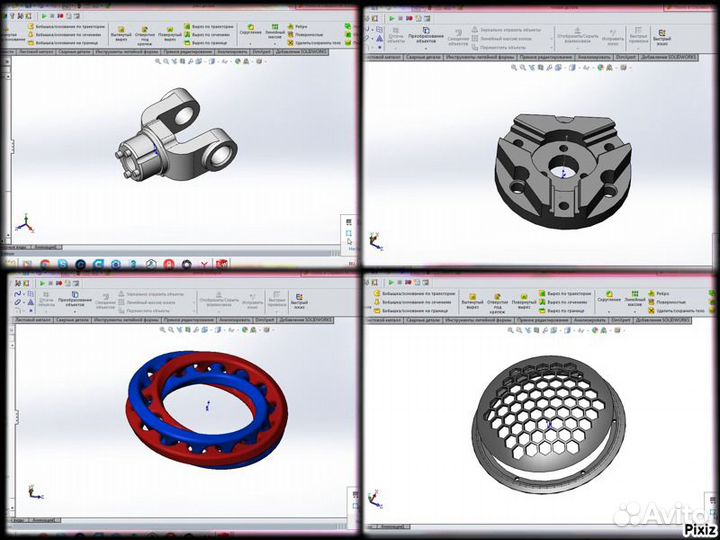Toggle Отобразить/Скрыть взаимосвязи above the bearing model
This screenshot has width=720, height=540.
[217, 300]
